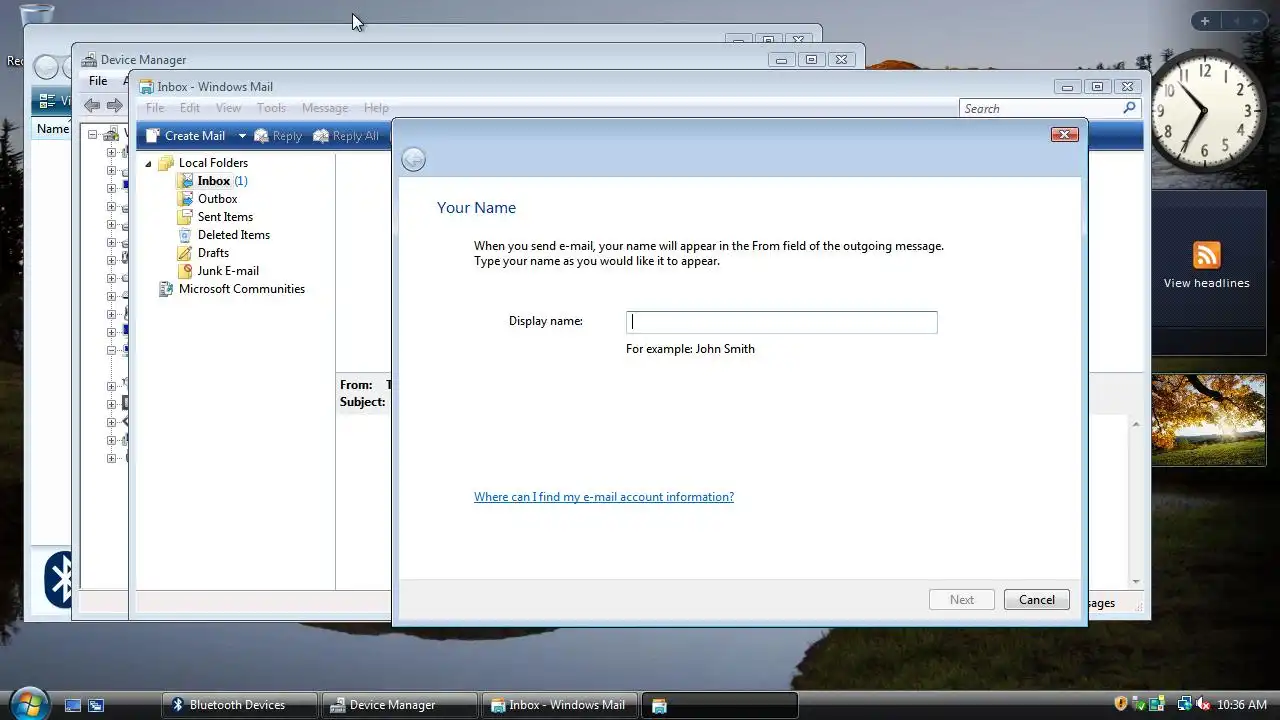Open the Create Mail dropdown arrow
The height and width of the screenshot is (720, 1280).
click(x=241, y=136)
